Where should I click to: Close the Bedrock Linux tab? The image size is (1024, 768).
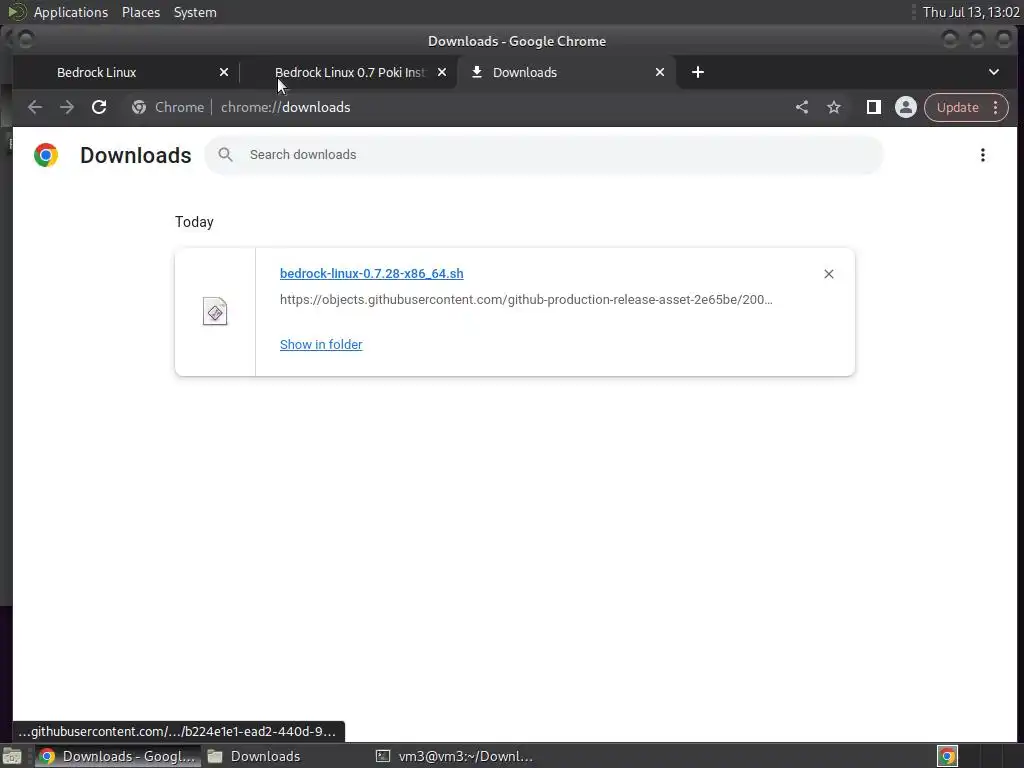[224, 72]
